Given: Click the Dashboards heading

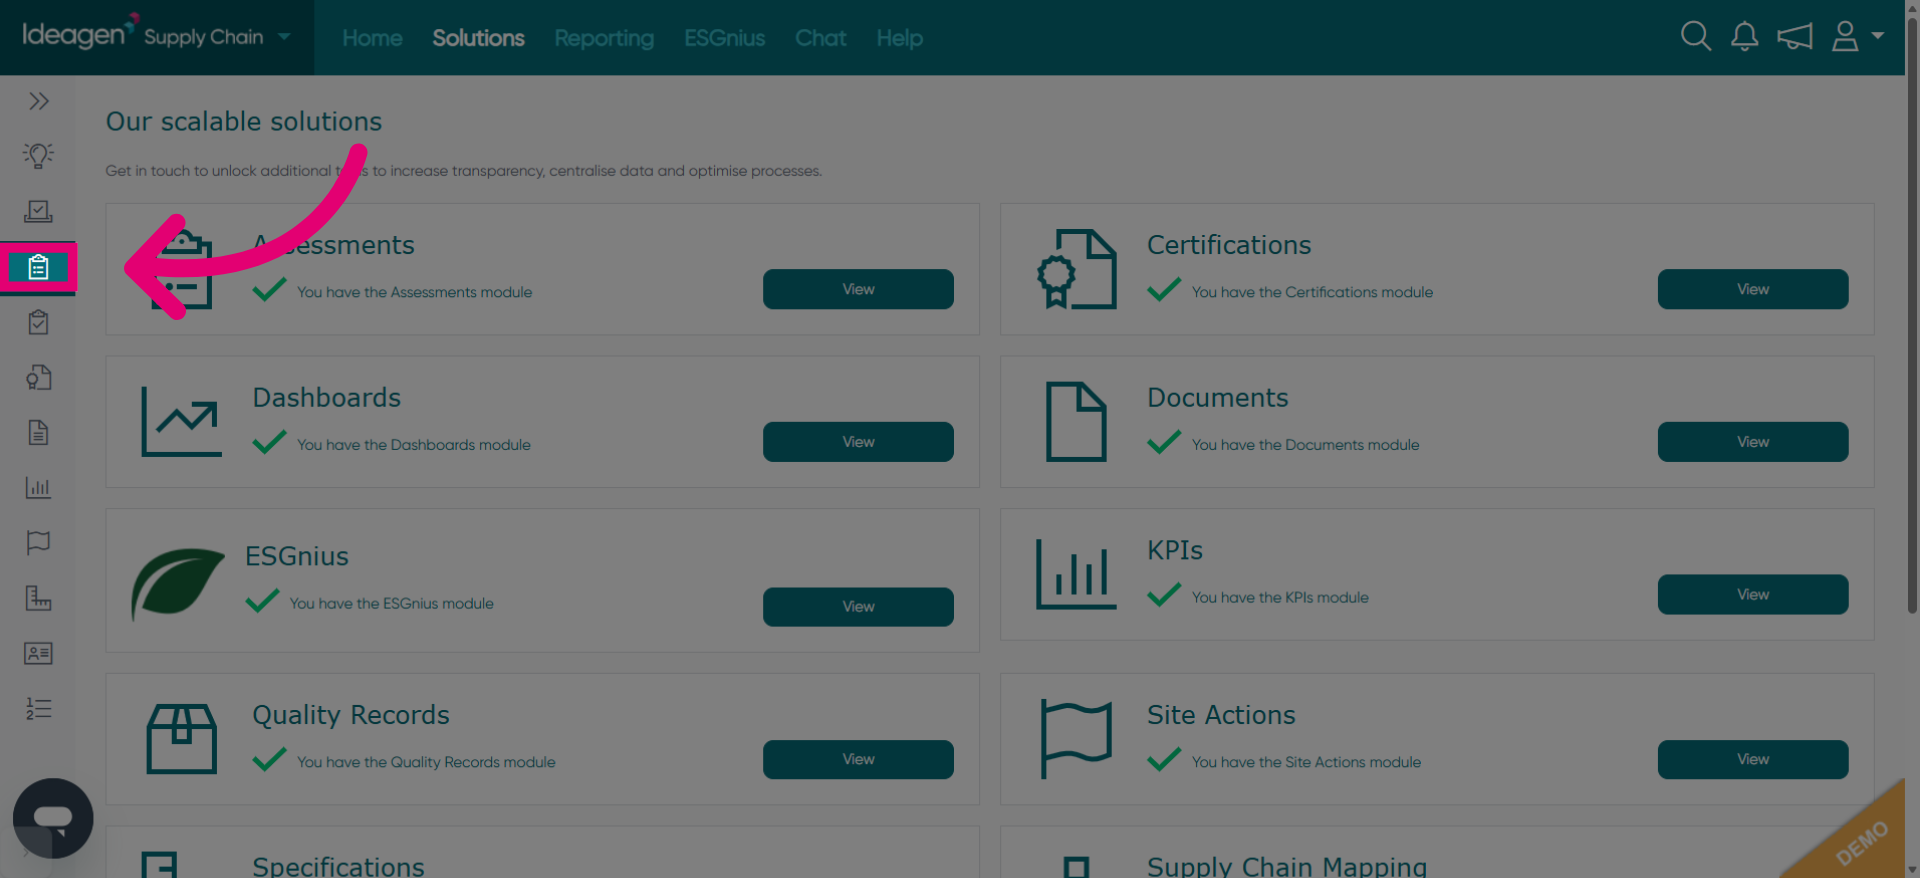Looking at the screenshot, I should [x=326, y=398].
